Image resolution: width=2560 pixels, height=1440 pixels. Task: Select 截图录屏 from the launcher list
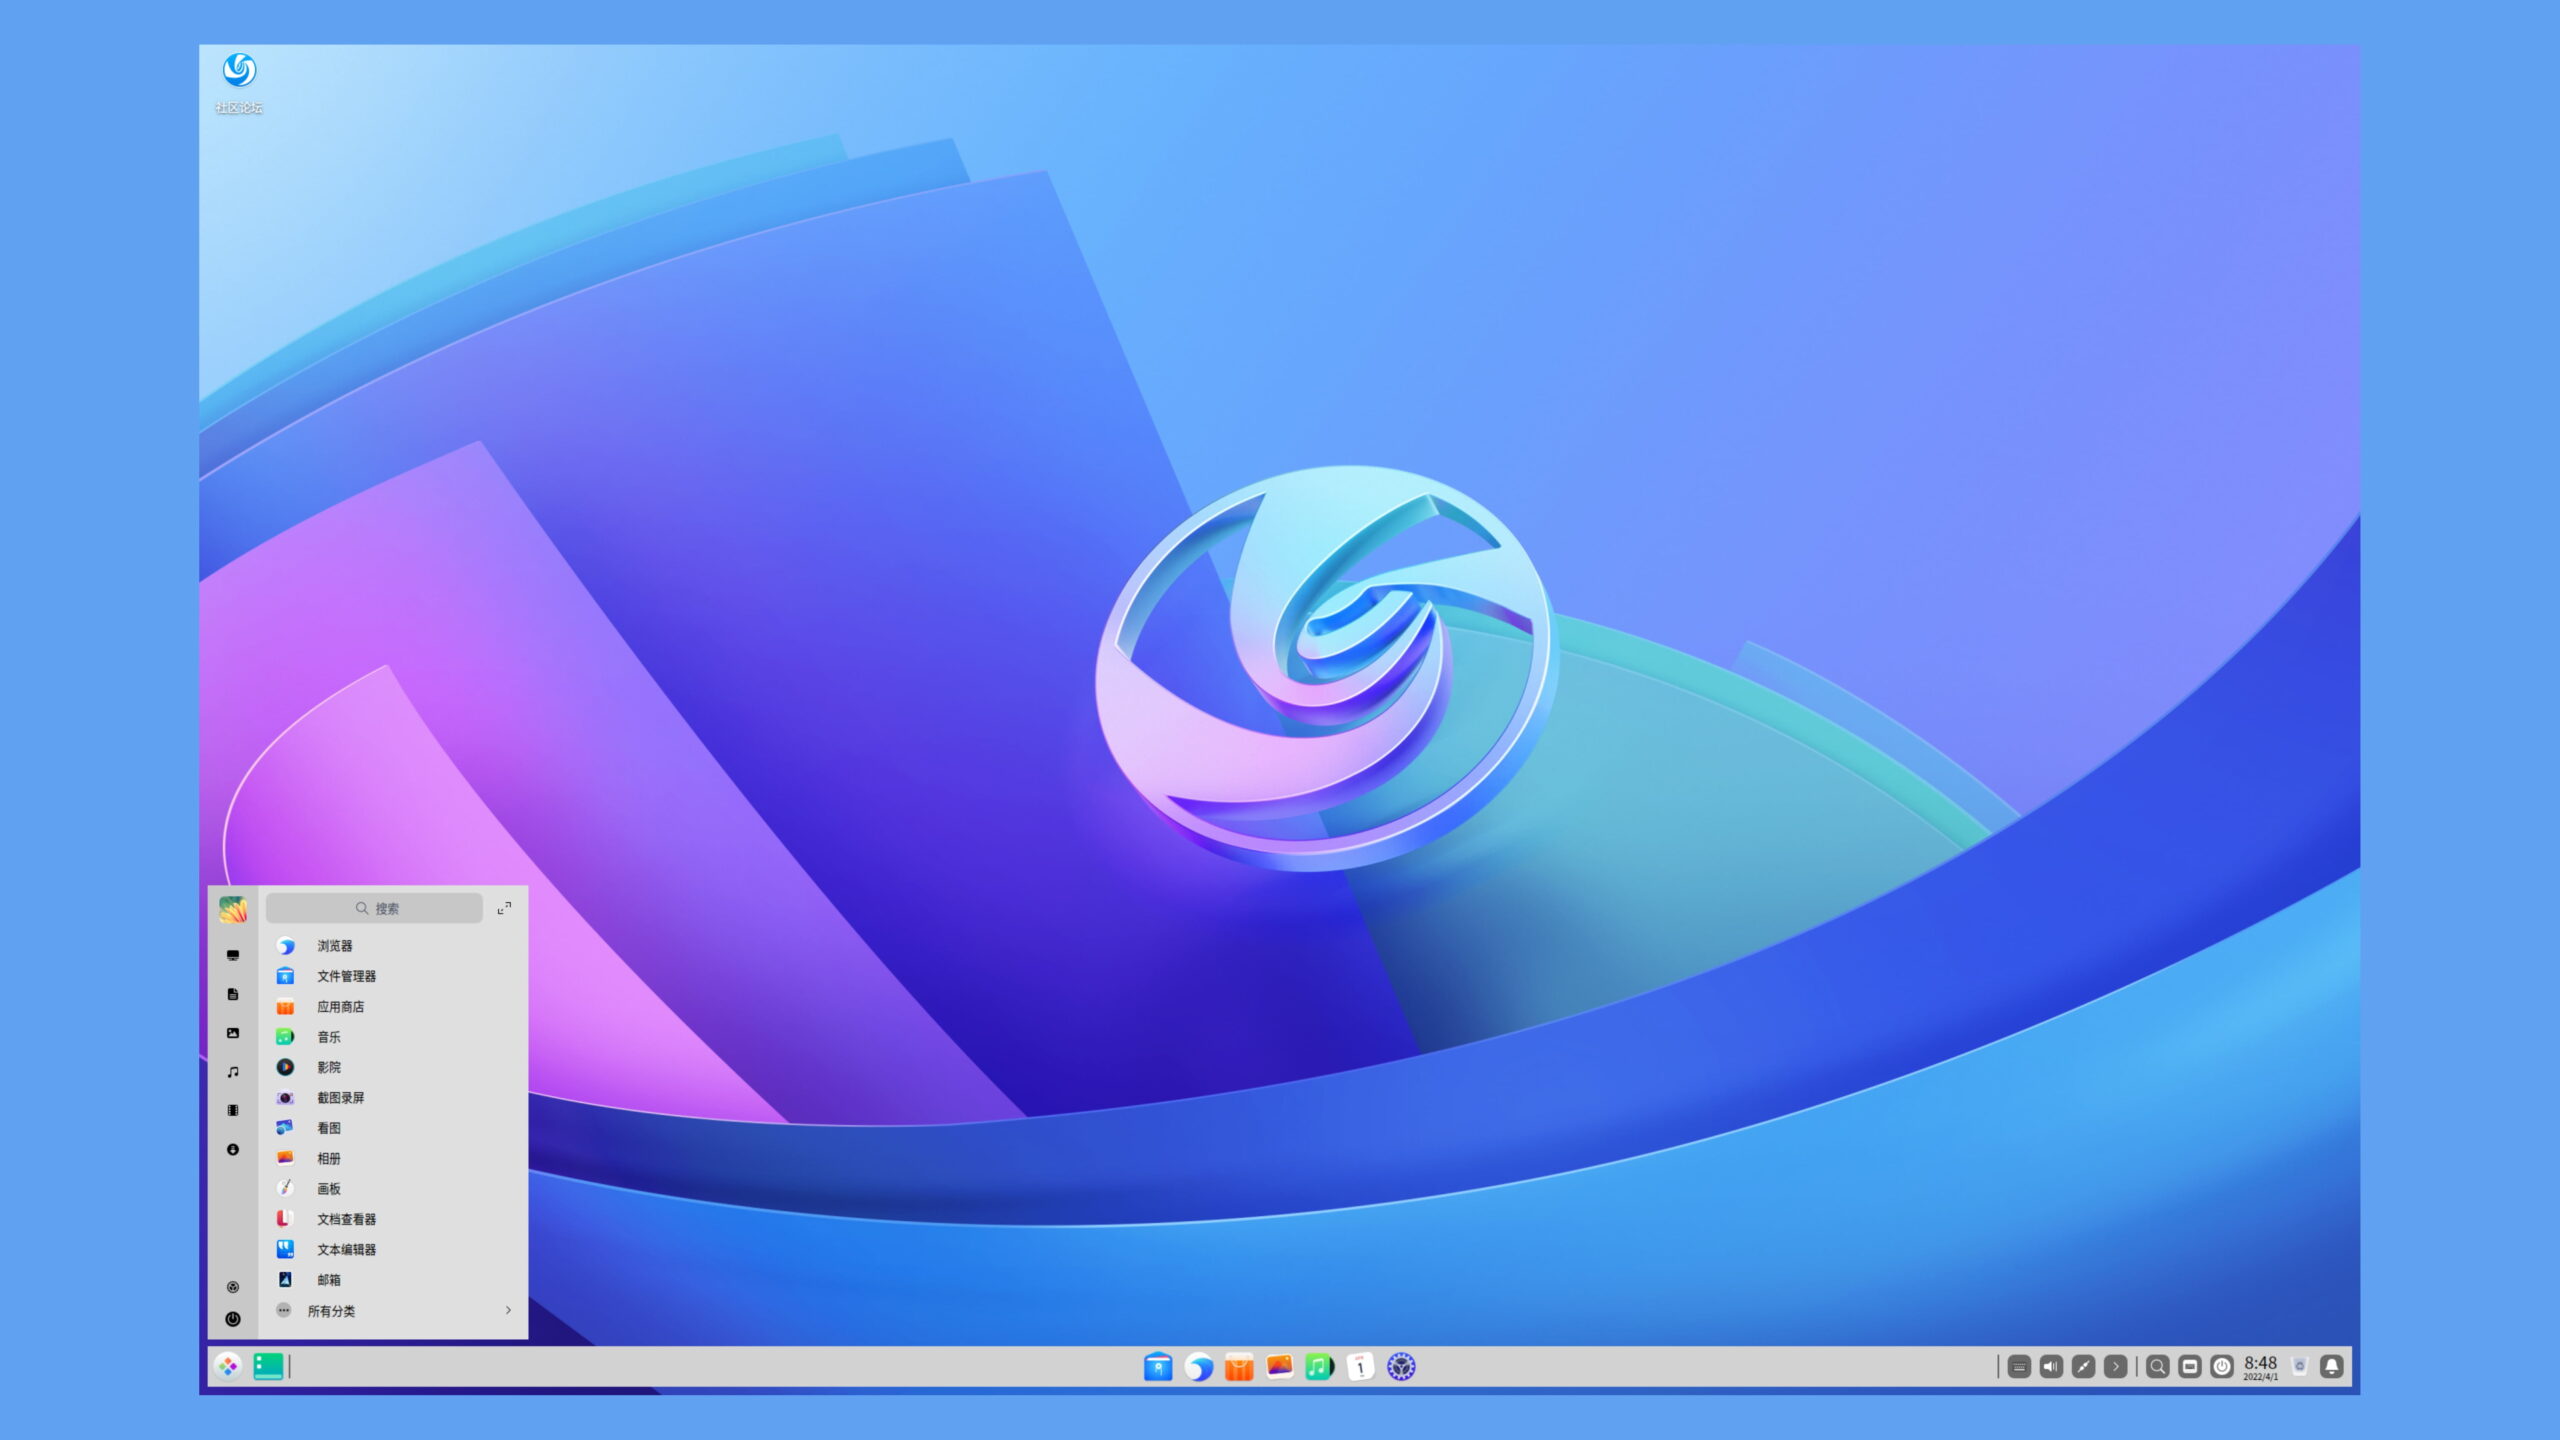coord(340,1097)
